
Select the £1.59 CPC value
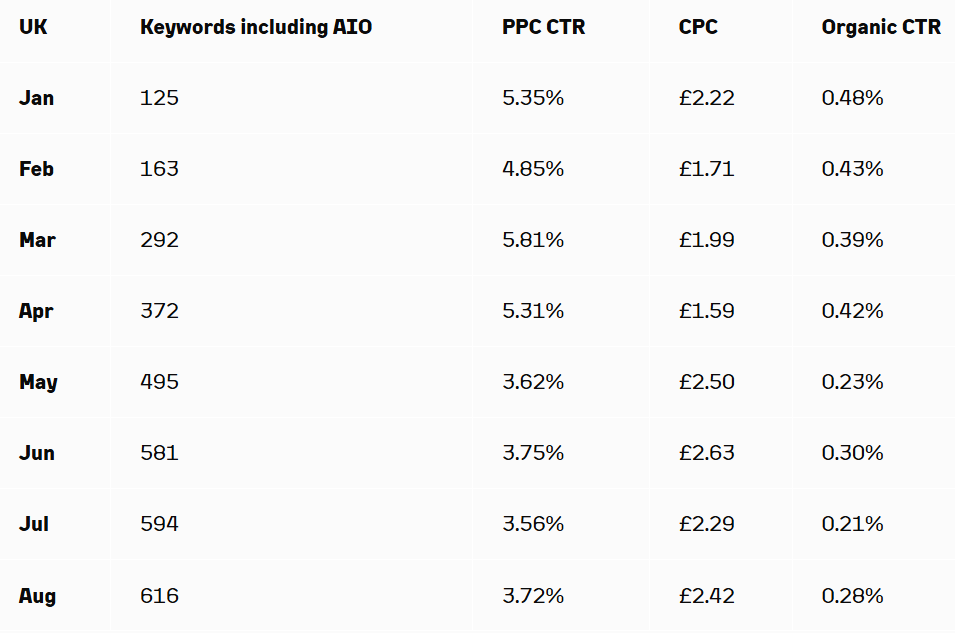pyautogui.click(x=706, y=311)
